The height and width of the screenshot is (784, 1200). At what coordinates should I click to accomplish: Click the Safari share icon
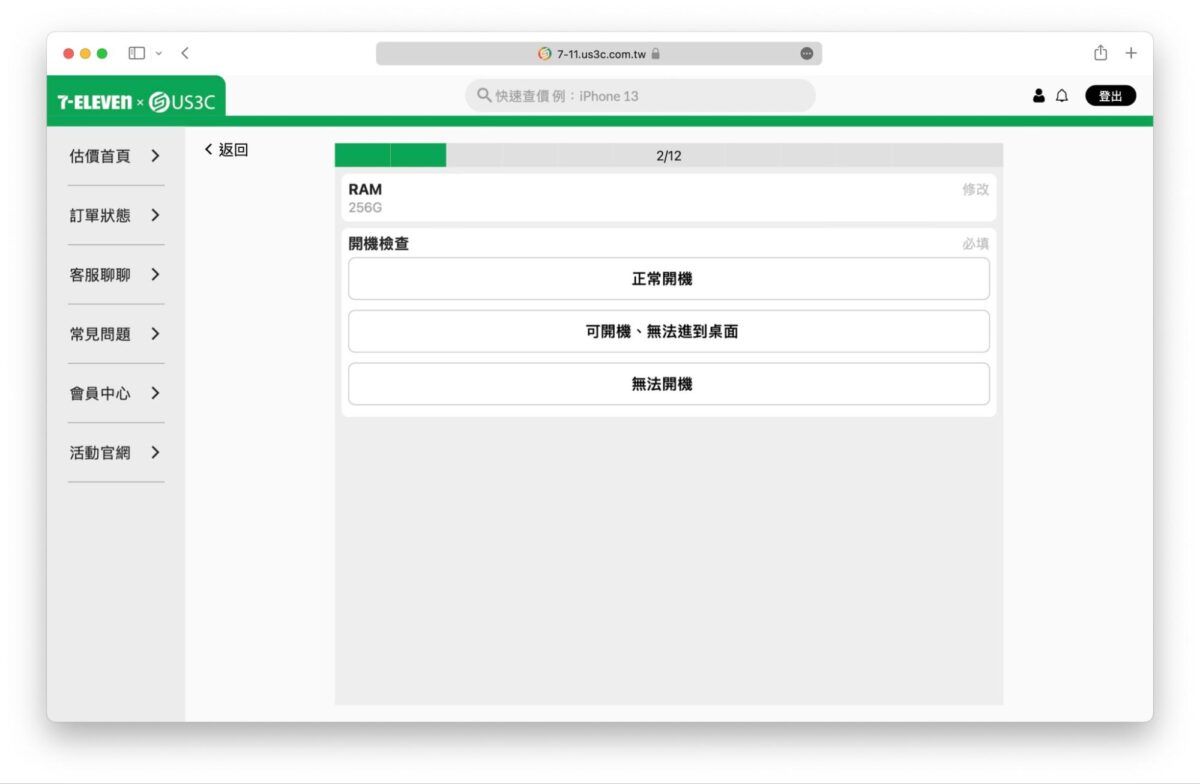(x=1100, y=52)
